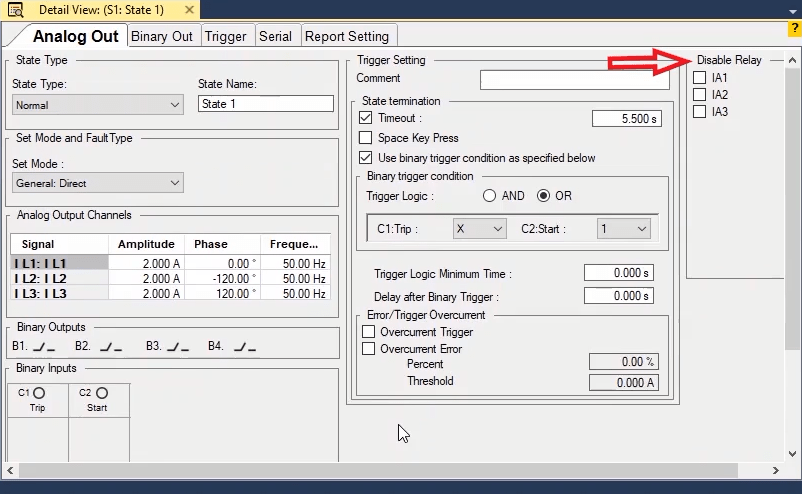Expand the Set Mode dropdown
The width and height of the screenshot is (802, 494).
pyautogui.click(x=98, y=183)
